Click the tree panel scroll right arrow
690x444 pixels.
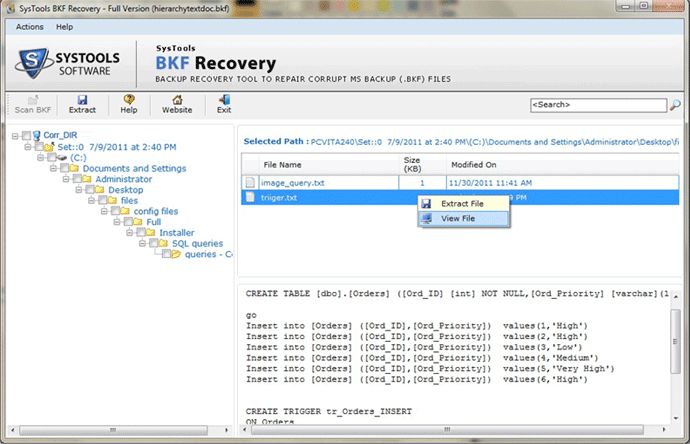click(227, 430)
